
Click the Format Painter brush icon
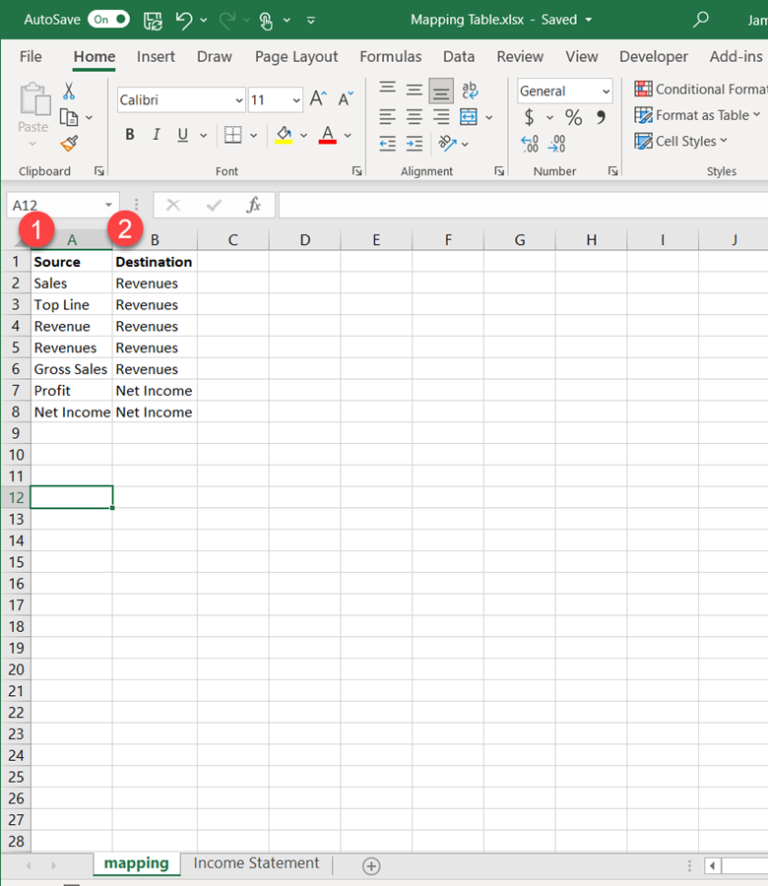69,144
